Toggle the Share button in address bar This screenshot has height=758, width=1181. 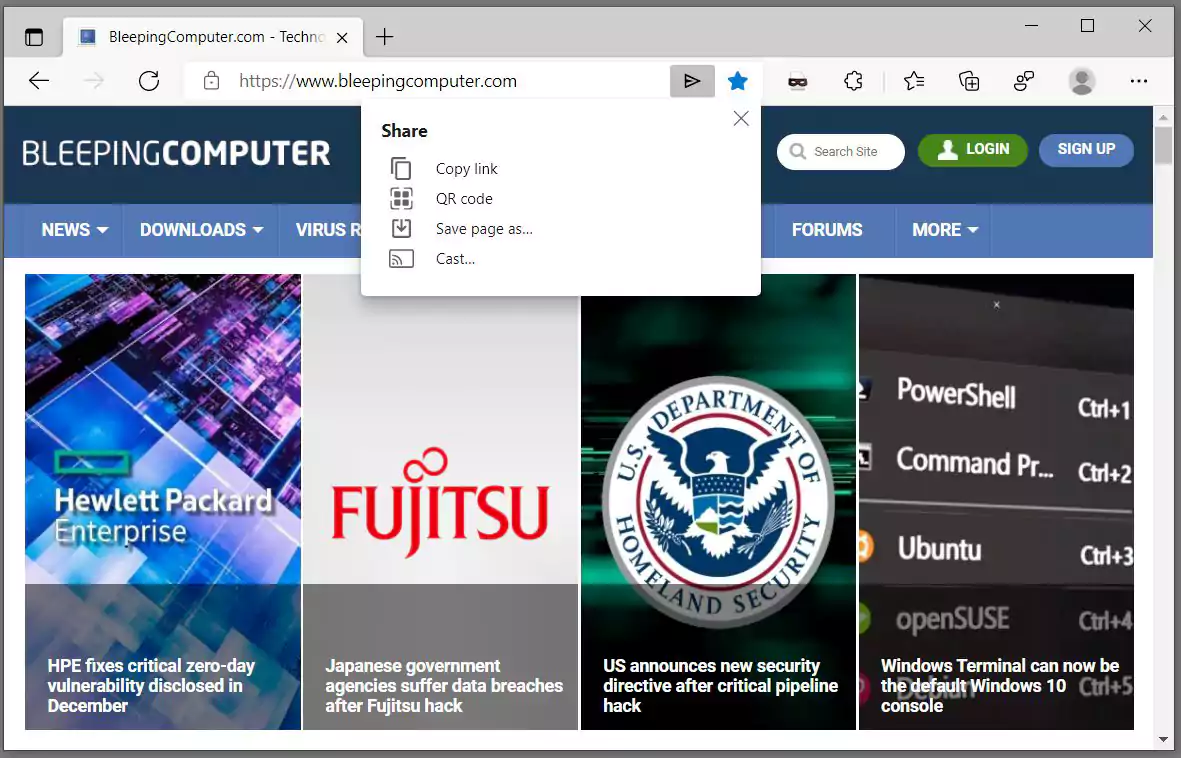692,81
